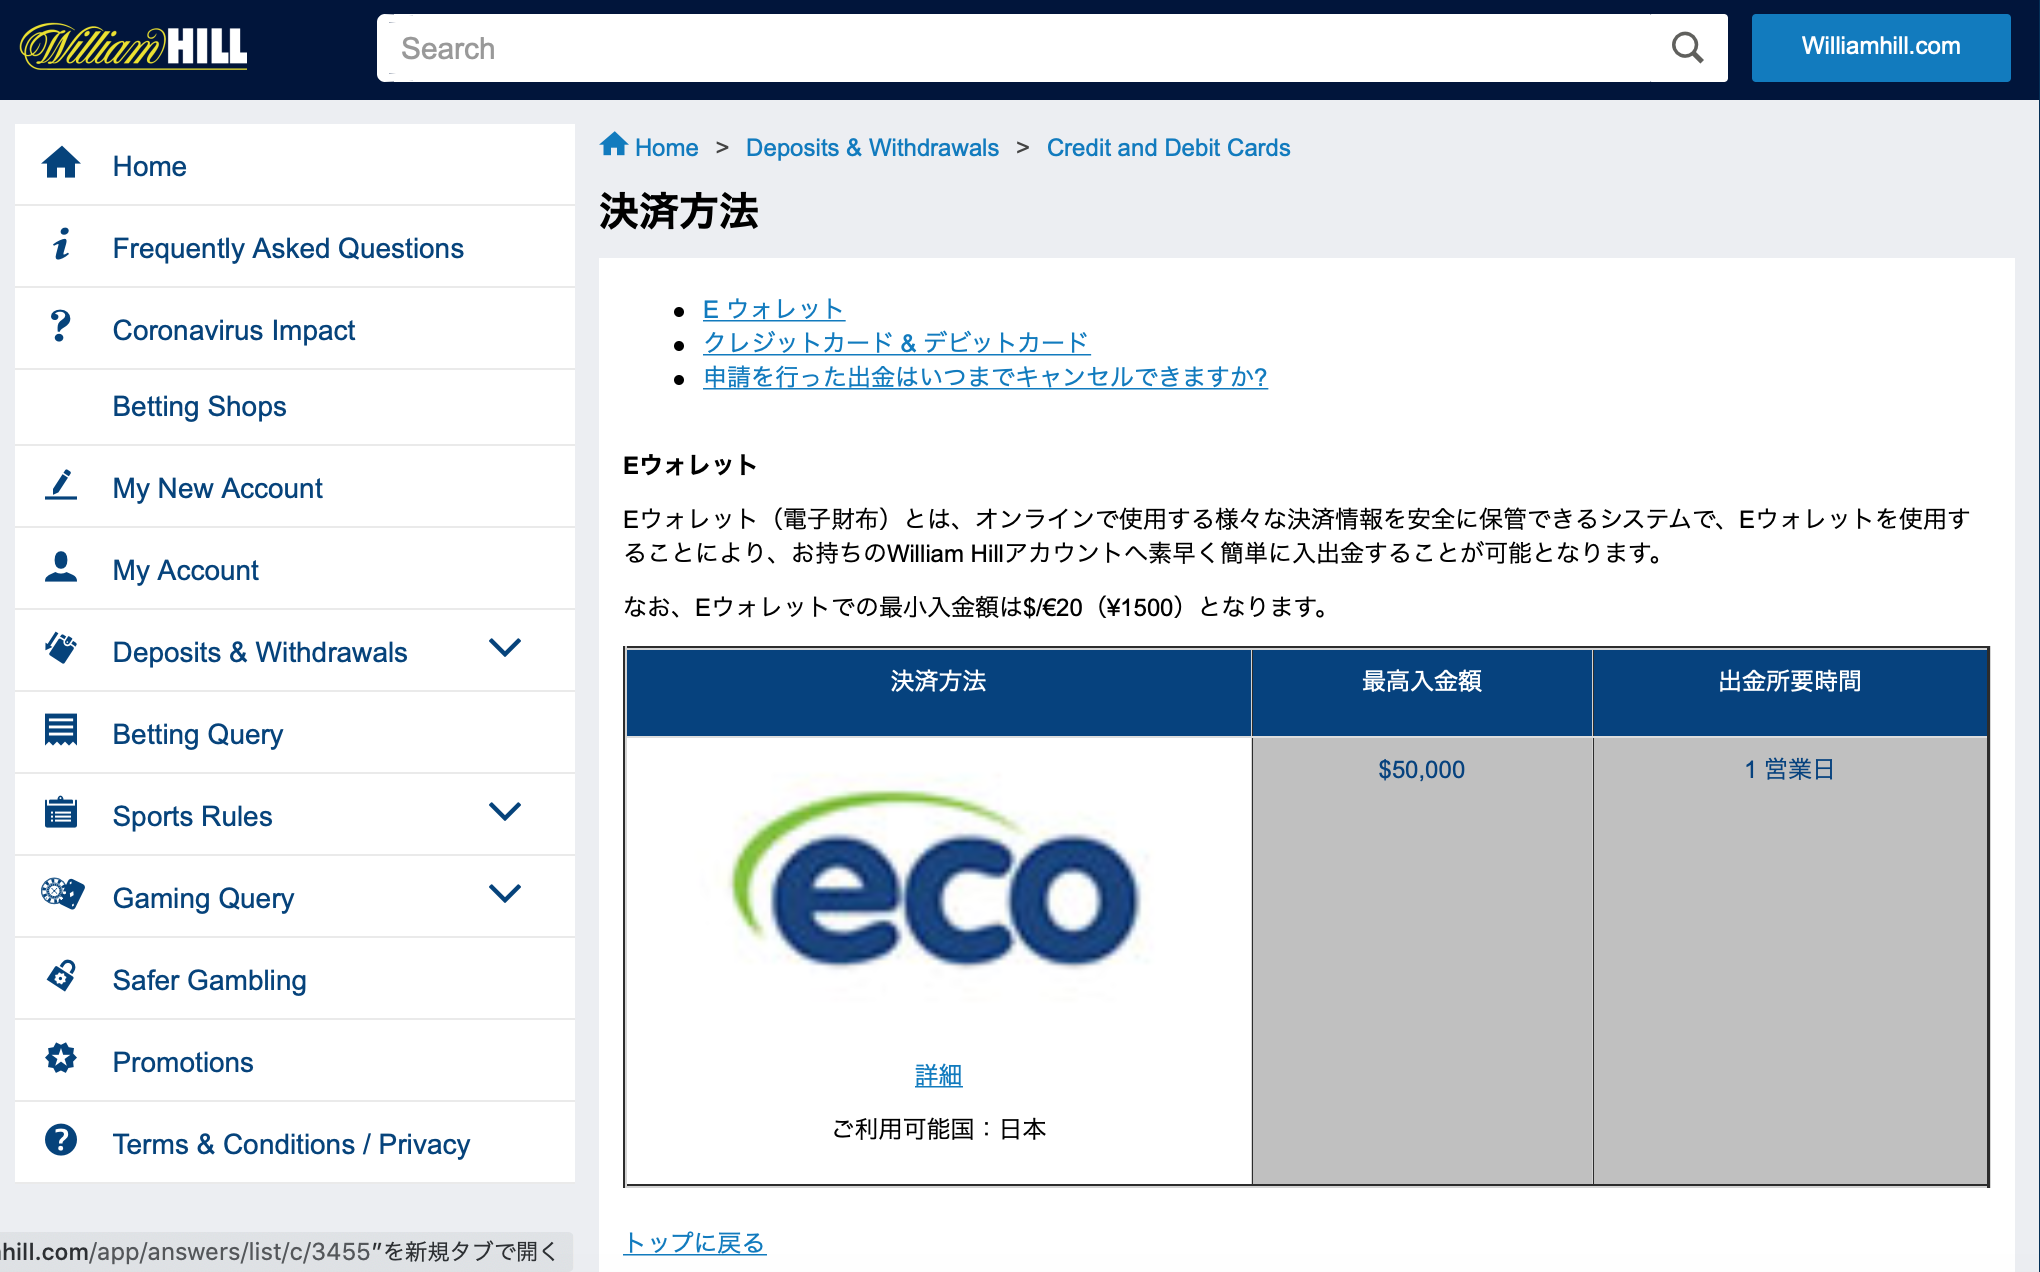Click the 決済方法 page title
The width and height of the screenshot is (2040, 1272).
678,212
